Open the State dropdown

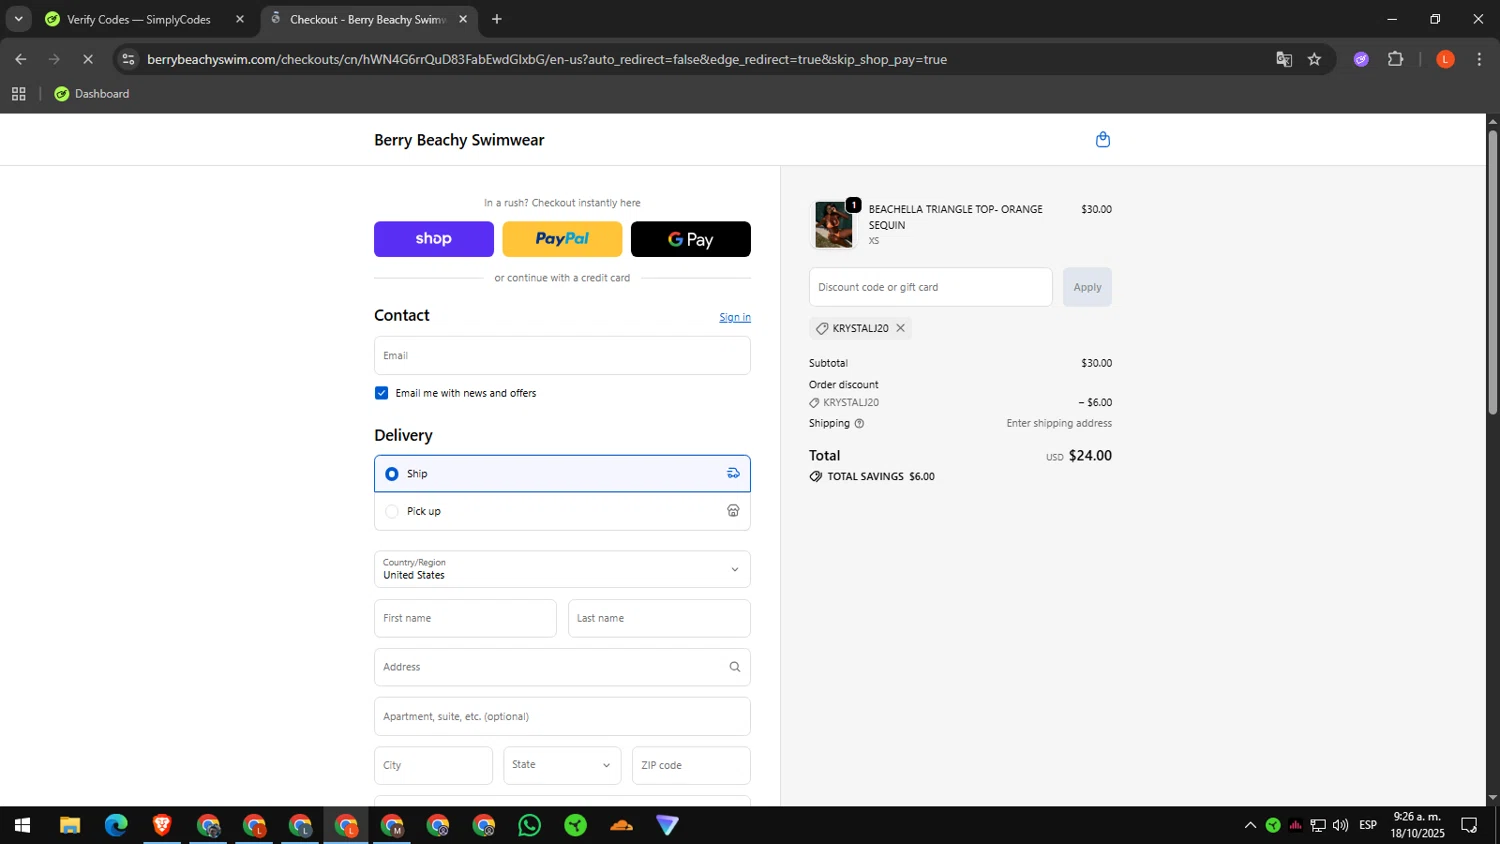562,765
